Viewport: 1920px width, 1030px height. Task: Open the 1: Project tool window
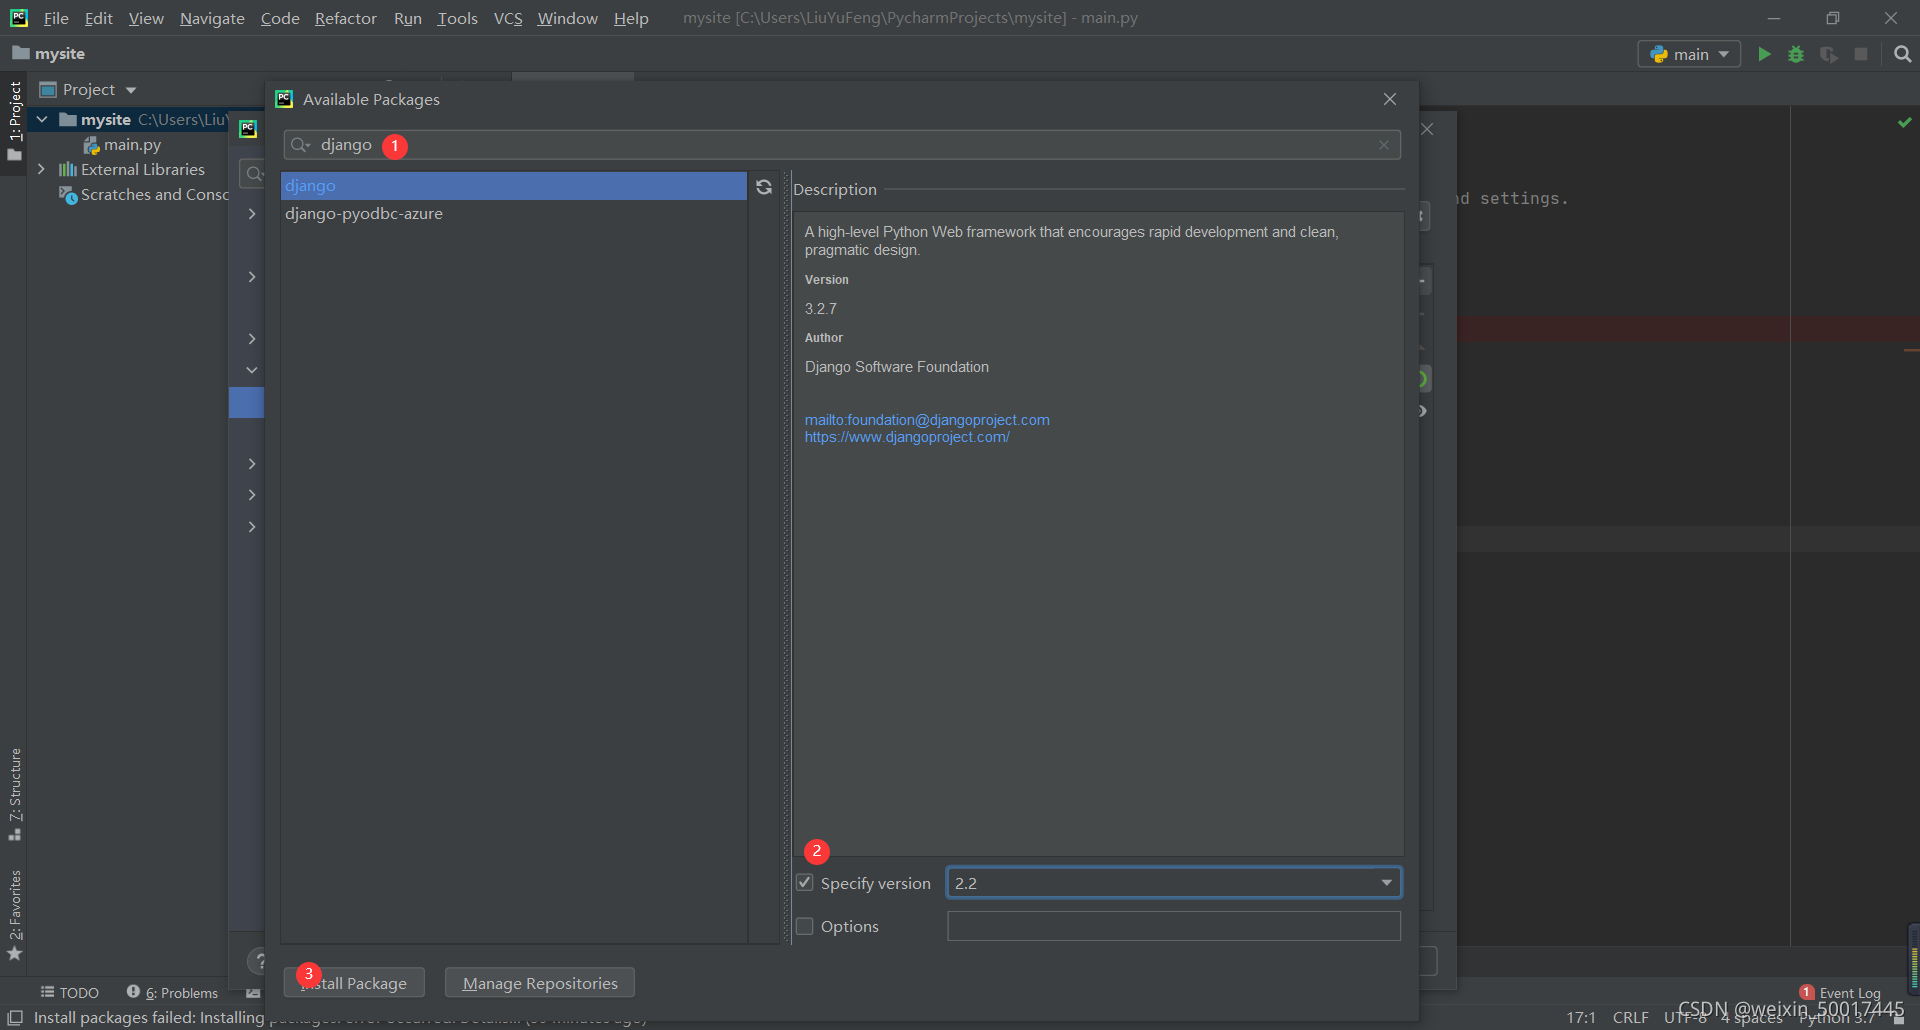(x=14, y=121)
